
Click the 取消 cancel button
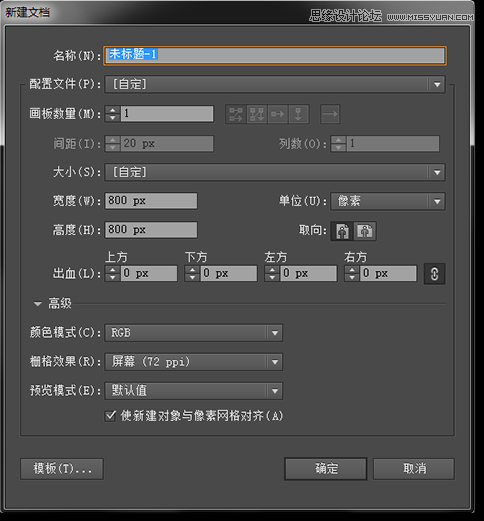[x=414, y=469]
